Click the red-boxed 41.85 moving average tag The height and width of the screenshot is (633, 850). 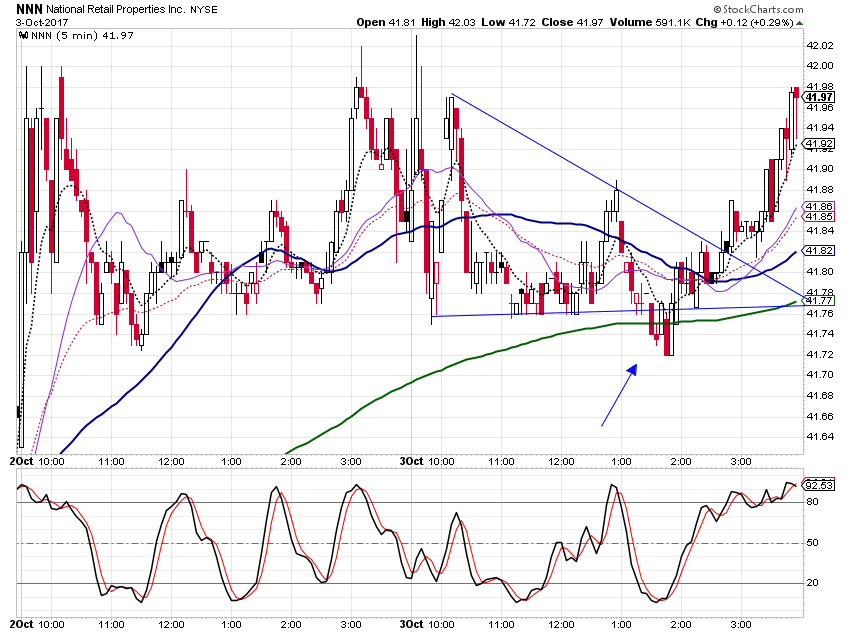[x=819, y=217]
